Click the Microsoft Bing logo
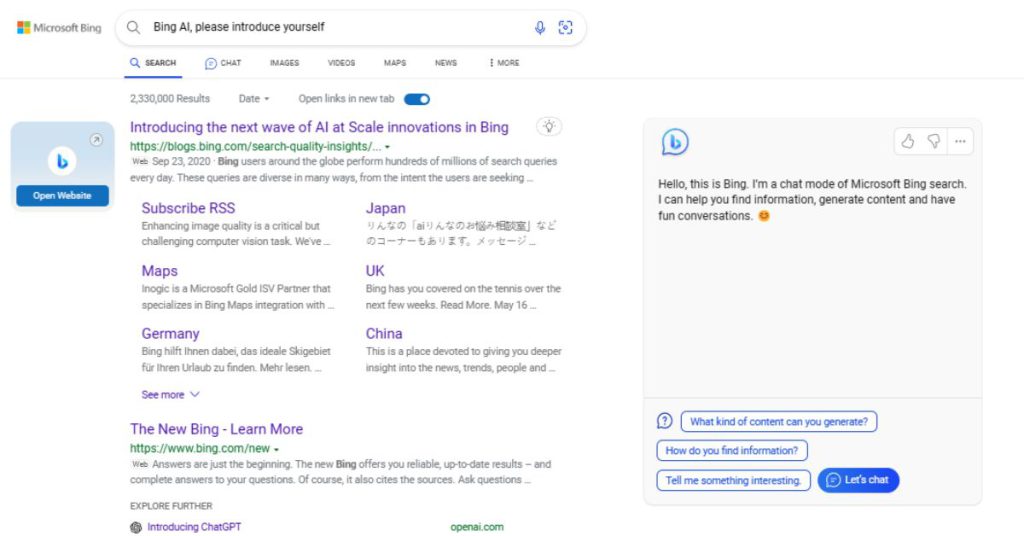The height and width of the screenshot is (536, 1024). (59, 27)
